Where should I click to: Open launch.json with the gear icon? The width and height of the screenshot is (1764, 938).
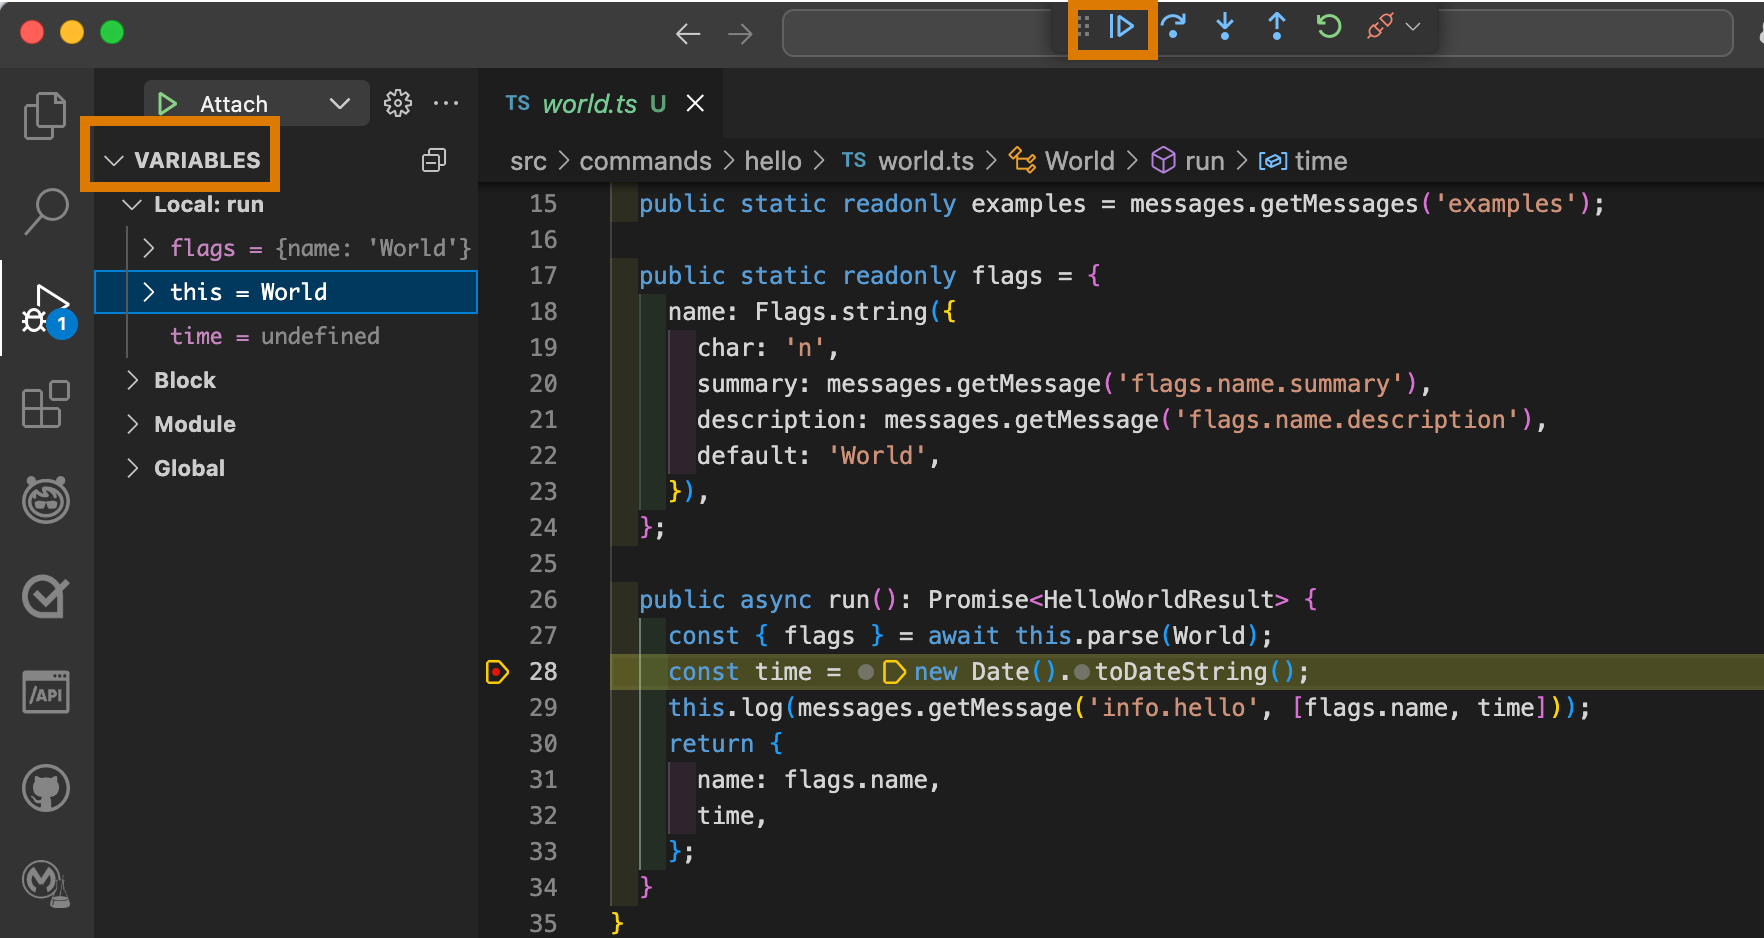point(398,103)
